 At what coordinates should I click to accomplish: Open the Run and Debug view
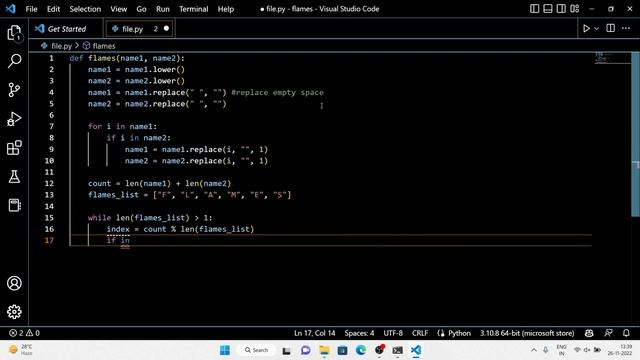(x=14, y=119)
